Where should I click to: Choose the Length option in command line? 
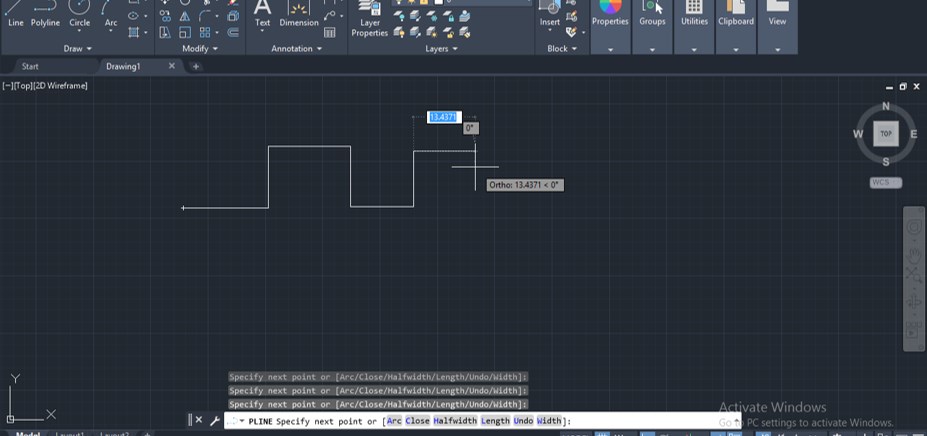click(x=495, y=421)
